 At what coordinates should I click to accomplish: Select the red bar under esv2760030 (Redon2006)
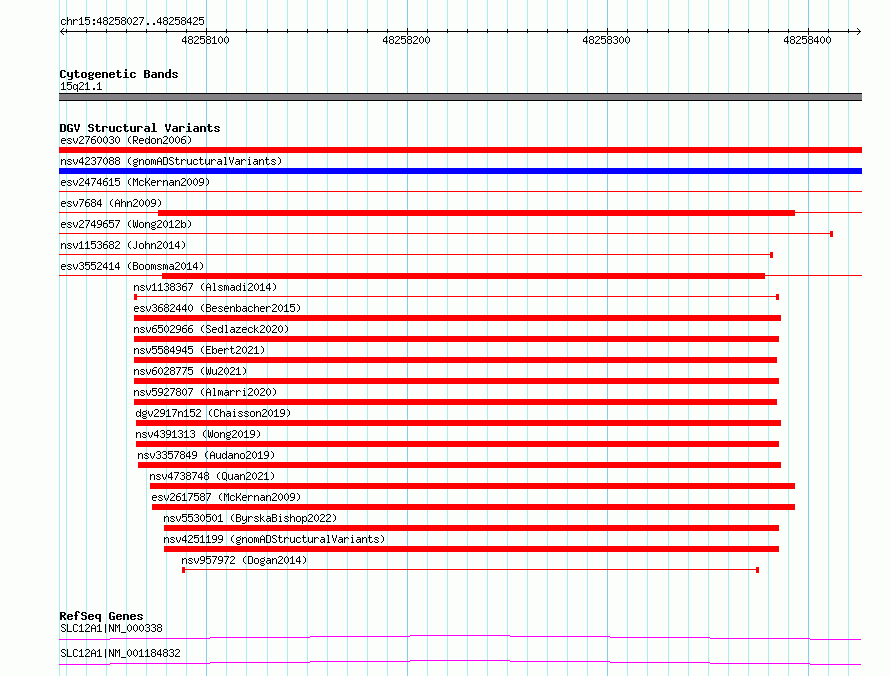tap(460, 150)
